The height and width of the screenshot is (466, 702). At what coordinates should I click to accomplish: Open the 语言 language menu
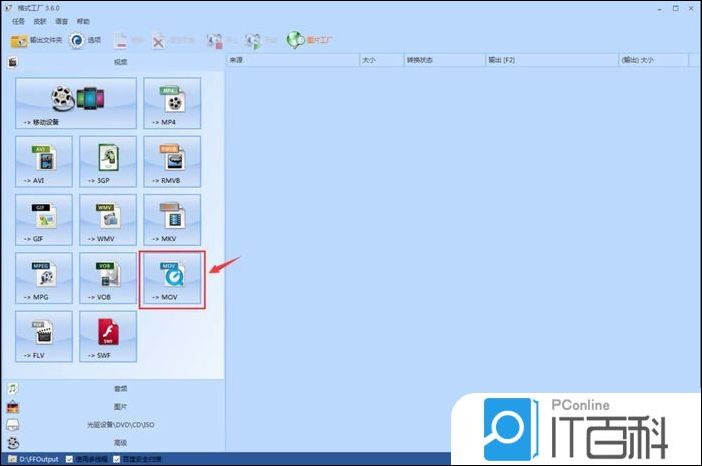(61, 21)
